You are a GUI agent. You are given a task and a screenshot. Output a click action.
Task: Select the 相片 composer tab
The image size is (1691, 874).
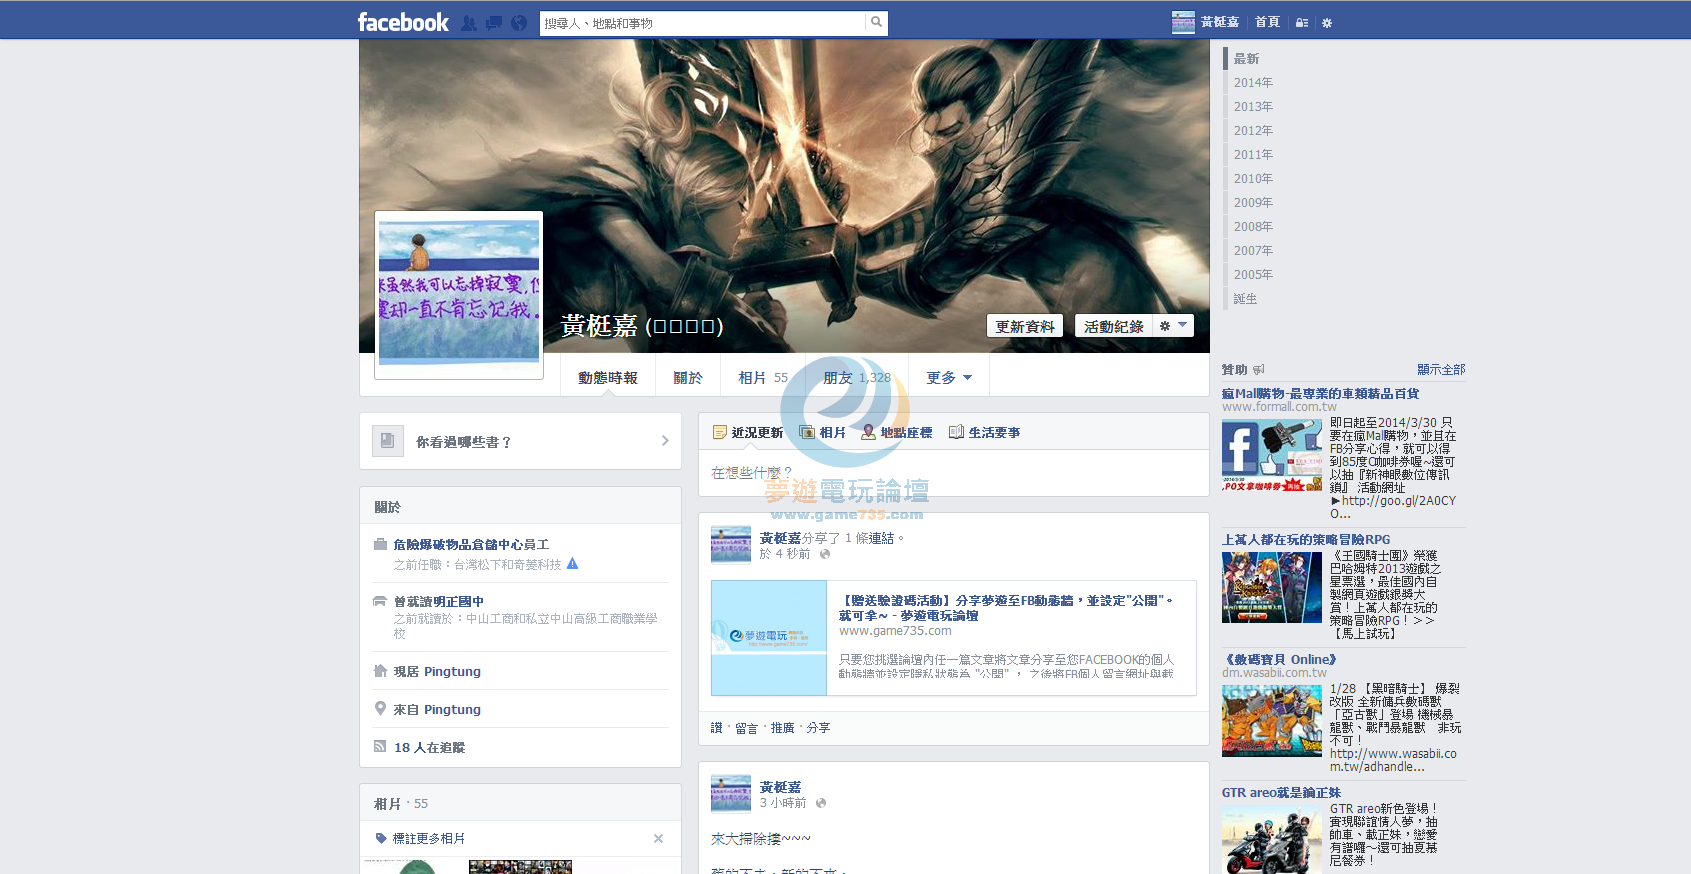[x=823, y=432]
